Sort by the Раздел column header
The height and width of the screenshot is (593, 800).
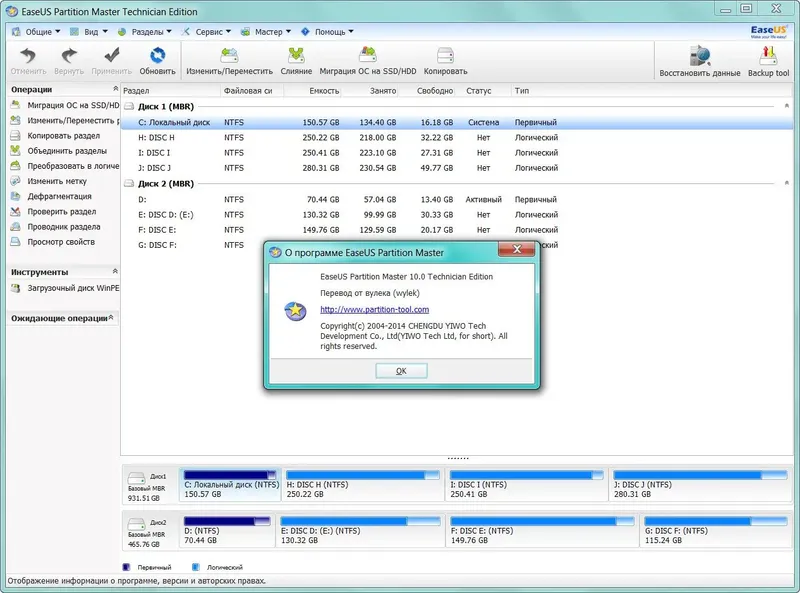pos(170,91)
